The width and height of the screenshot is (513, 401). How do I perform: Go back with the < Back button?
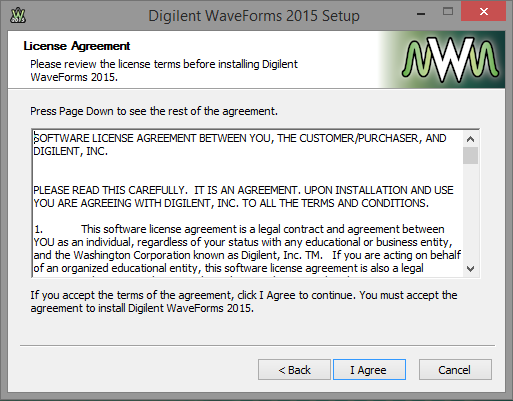pos(294,370)
